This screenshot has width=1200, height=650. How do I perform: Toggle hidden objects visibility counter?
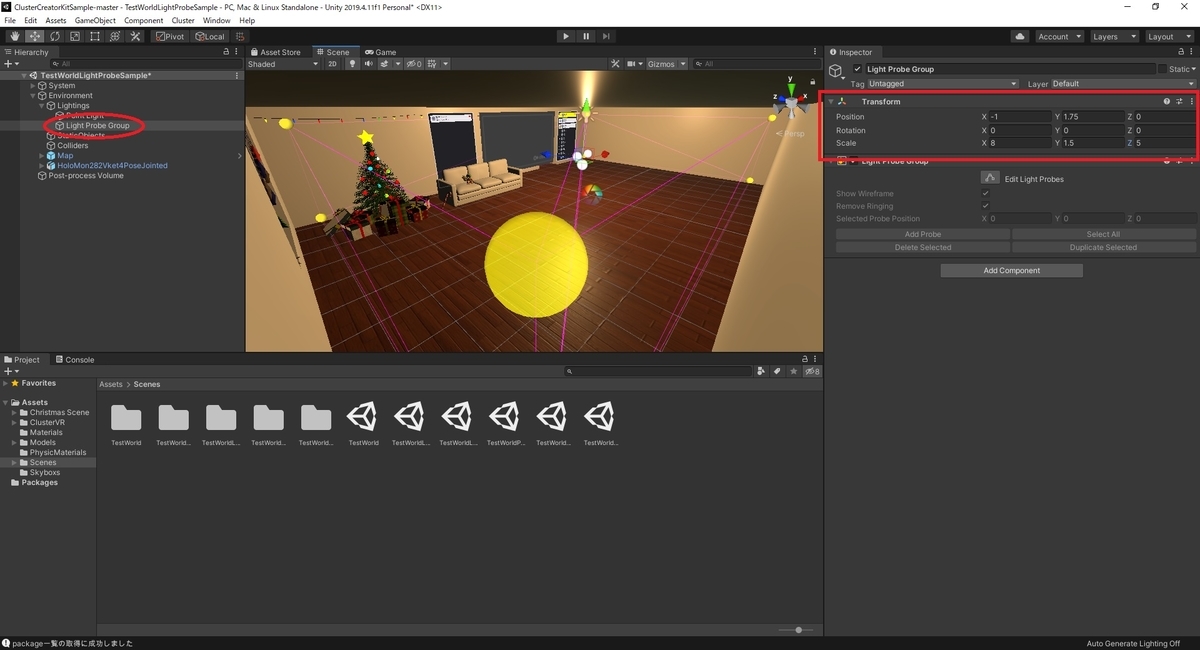[x=414, y=64]
